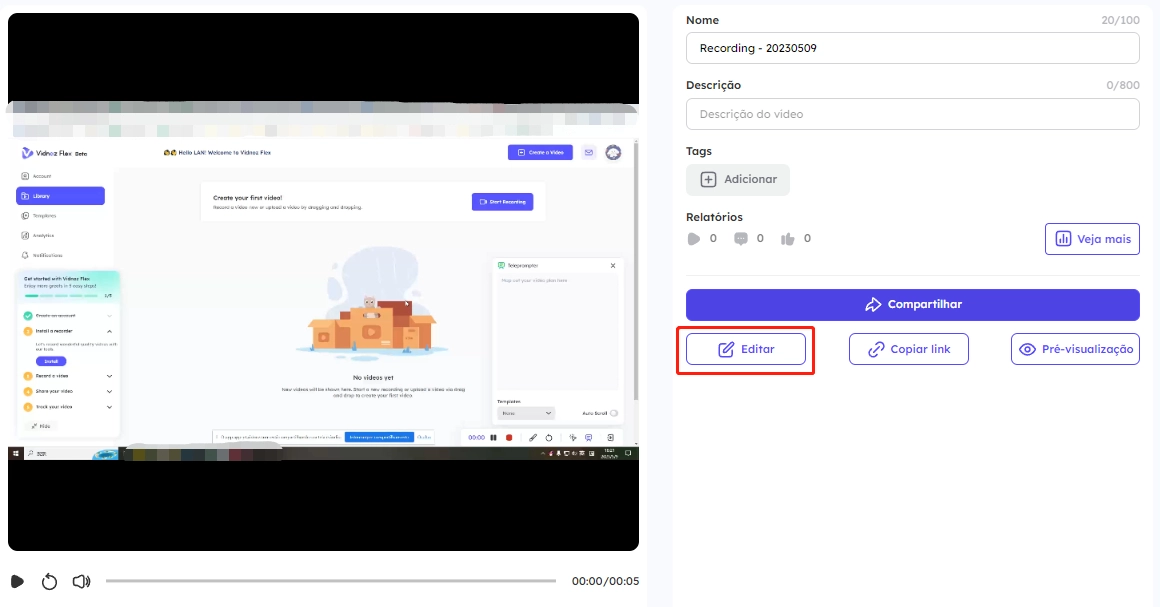This screenshot has width=1160, height=607.
Task: Click the 00:00/00:05 time readout
Action: click(x=605, y=581)
